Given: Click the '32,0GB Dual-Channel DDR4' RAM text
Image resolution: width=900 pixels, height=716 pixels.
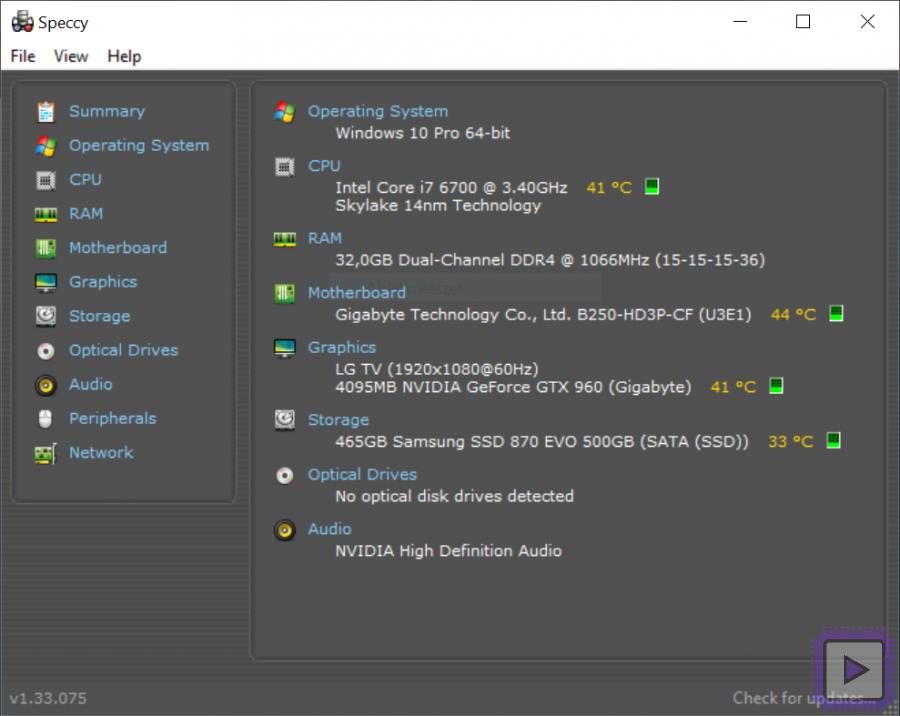Looking at the screenshot, I should pos(550,260).
